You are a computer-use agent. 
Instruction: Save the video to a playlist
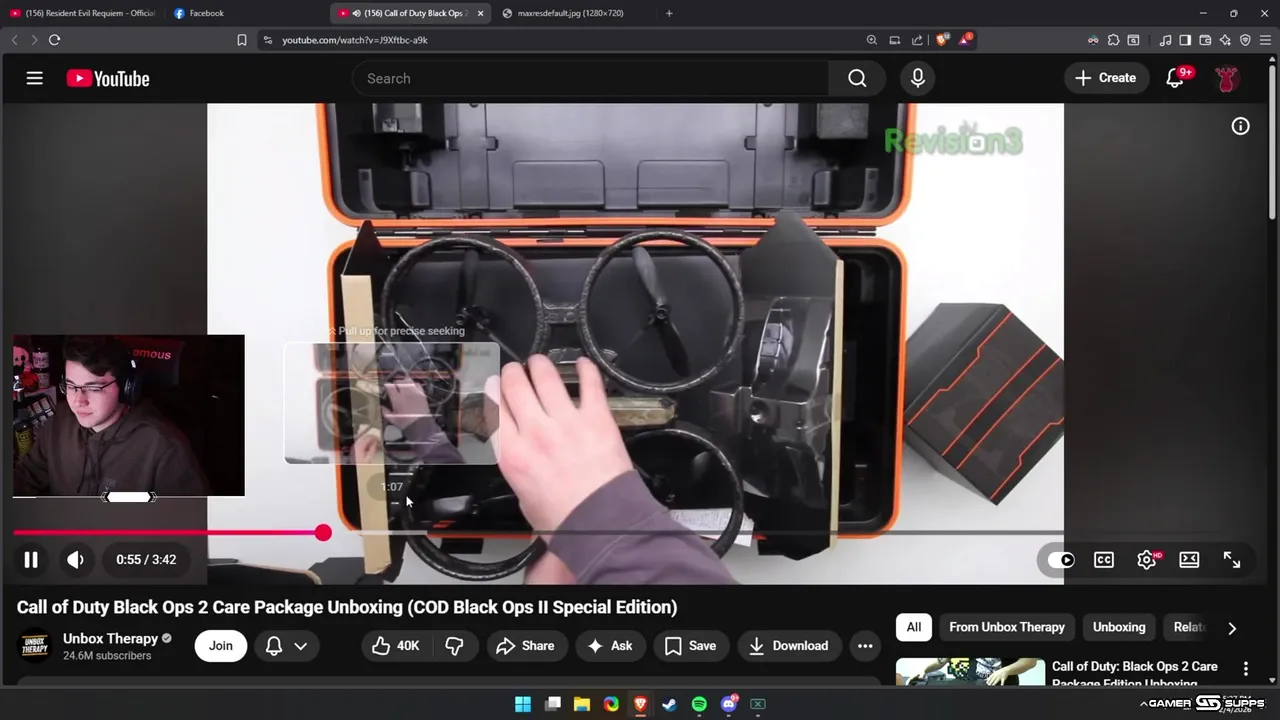point(690,646)
